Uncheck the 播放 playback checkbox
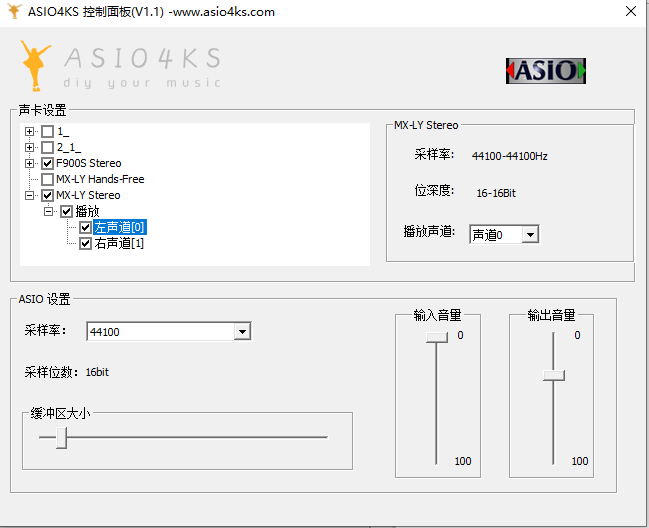This screenshot has width=649, height=528. coord(67,211)
